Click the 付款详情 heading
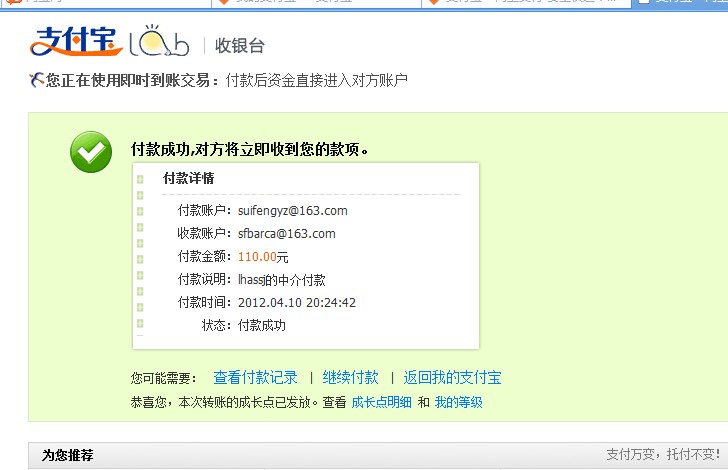Image resolution: width=728 pixels, height=470 pixels. pos(188,178)
